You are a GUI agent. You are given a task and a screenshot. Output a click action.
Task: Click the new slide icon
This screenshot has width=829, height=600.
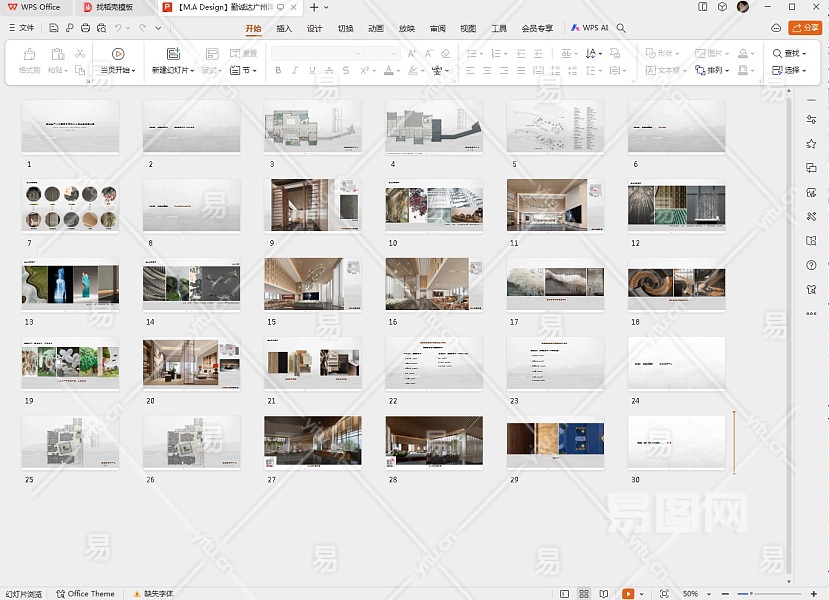(173, 54)
